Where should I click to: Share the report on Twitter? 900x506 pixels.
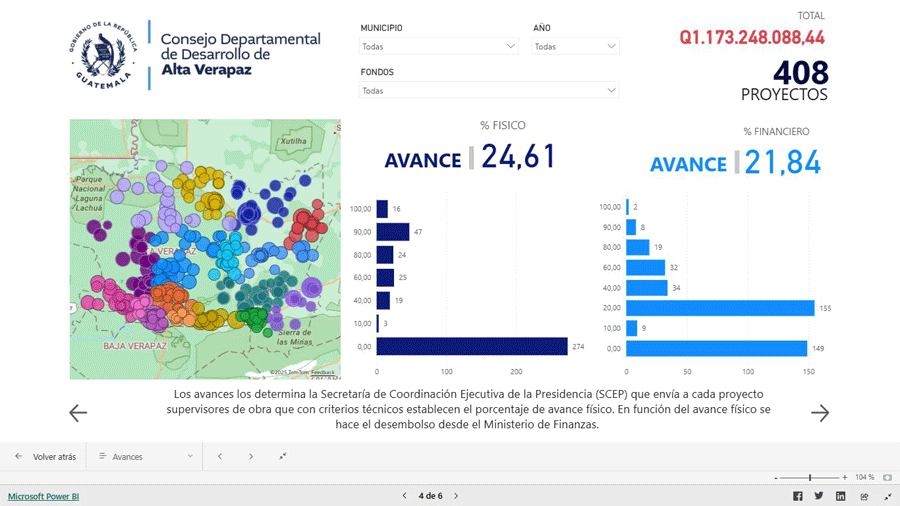pyautogui.click(x=819, y=496)
